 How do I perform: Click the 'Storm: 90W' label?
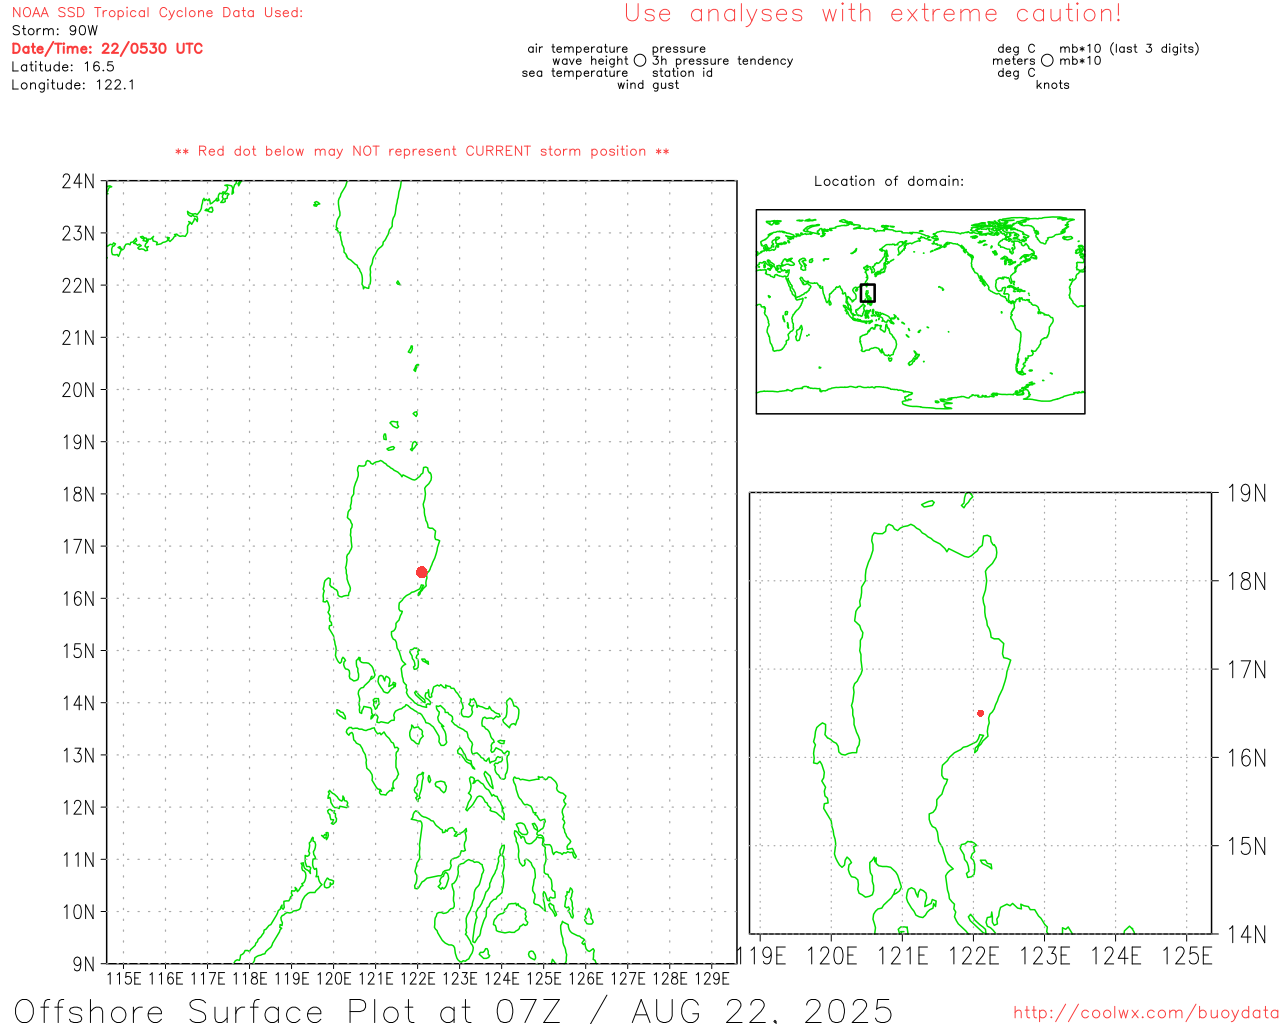pyautogui.click(x=55, y=31)
